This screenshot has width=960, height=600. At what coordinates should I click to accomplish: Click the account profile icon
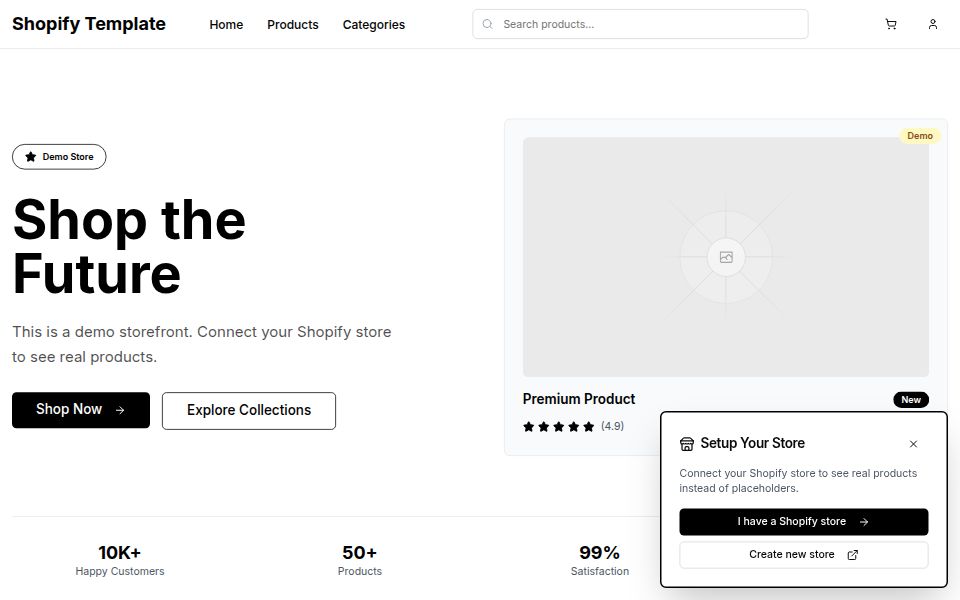click(x=932, y=24)
